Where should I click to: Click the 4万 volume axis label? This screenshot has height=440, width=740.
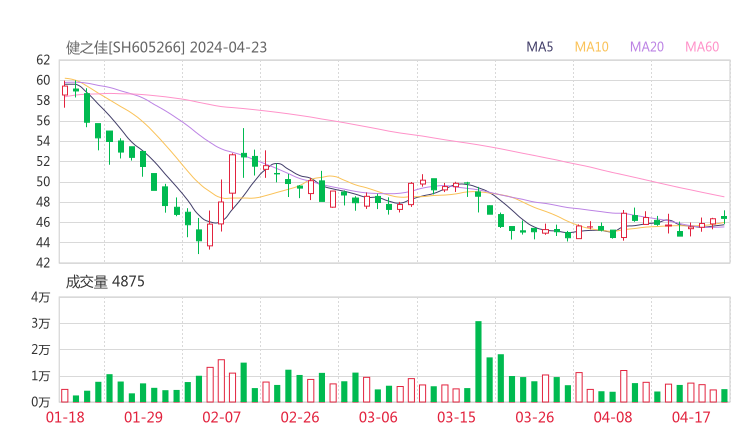[x=41, y=297]
